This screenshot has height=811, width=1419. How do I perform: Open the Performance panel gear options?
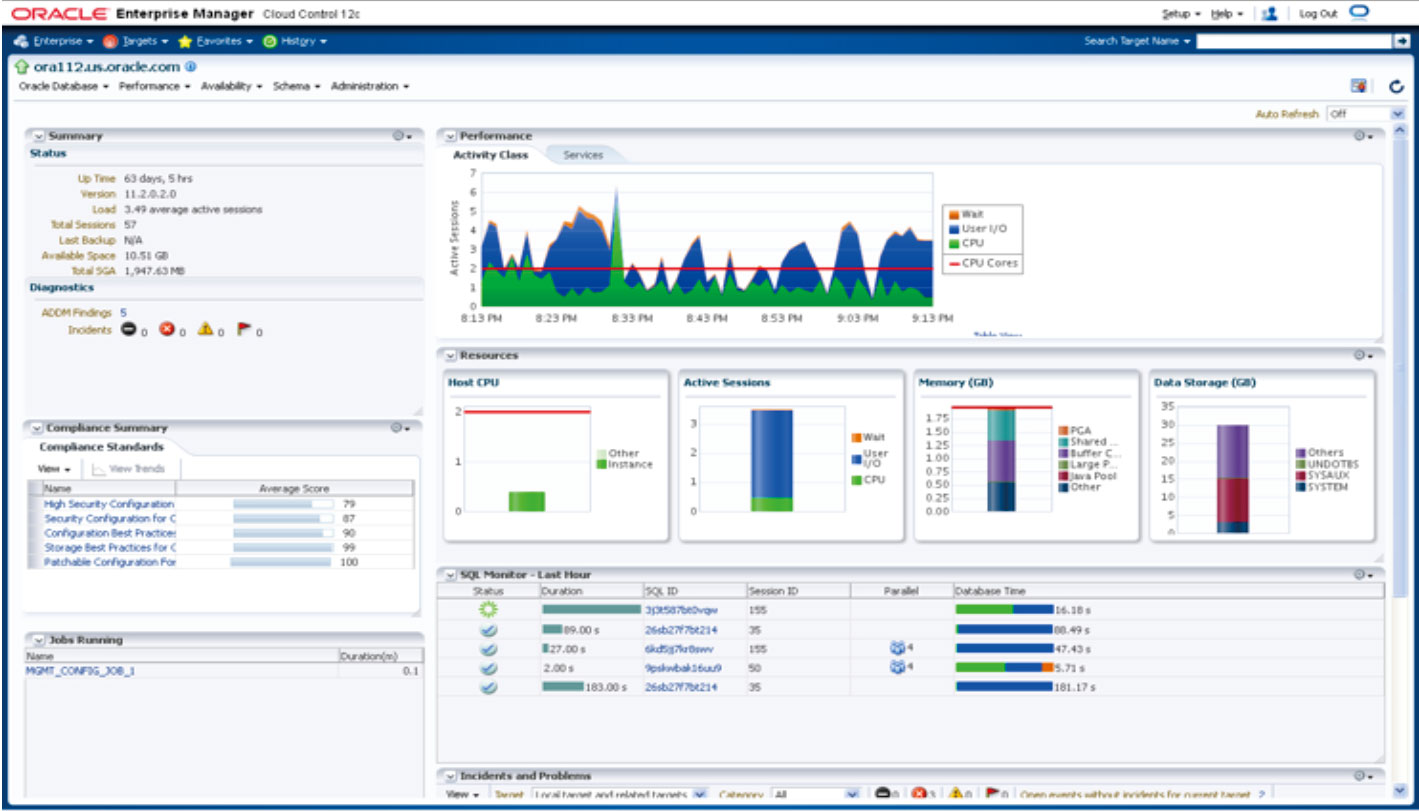[1364, 135]
